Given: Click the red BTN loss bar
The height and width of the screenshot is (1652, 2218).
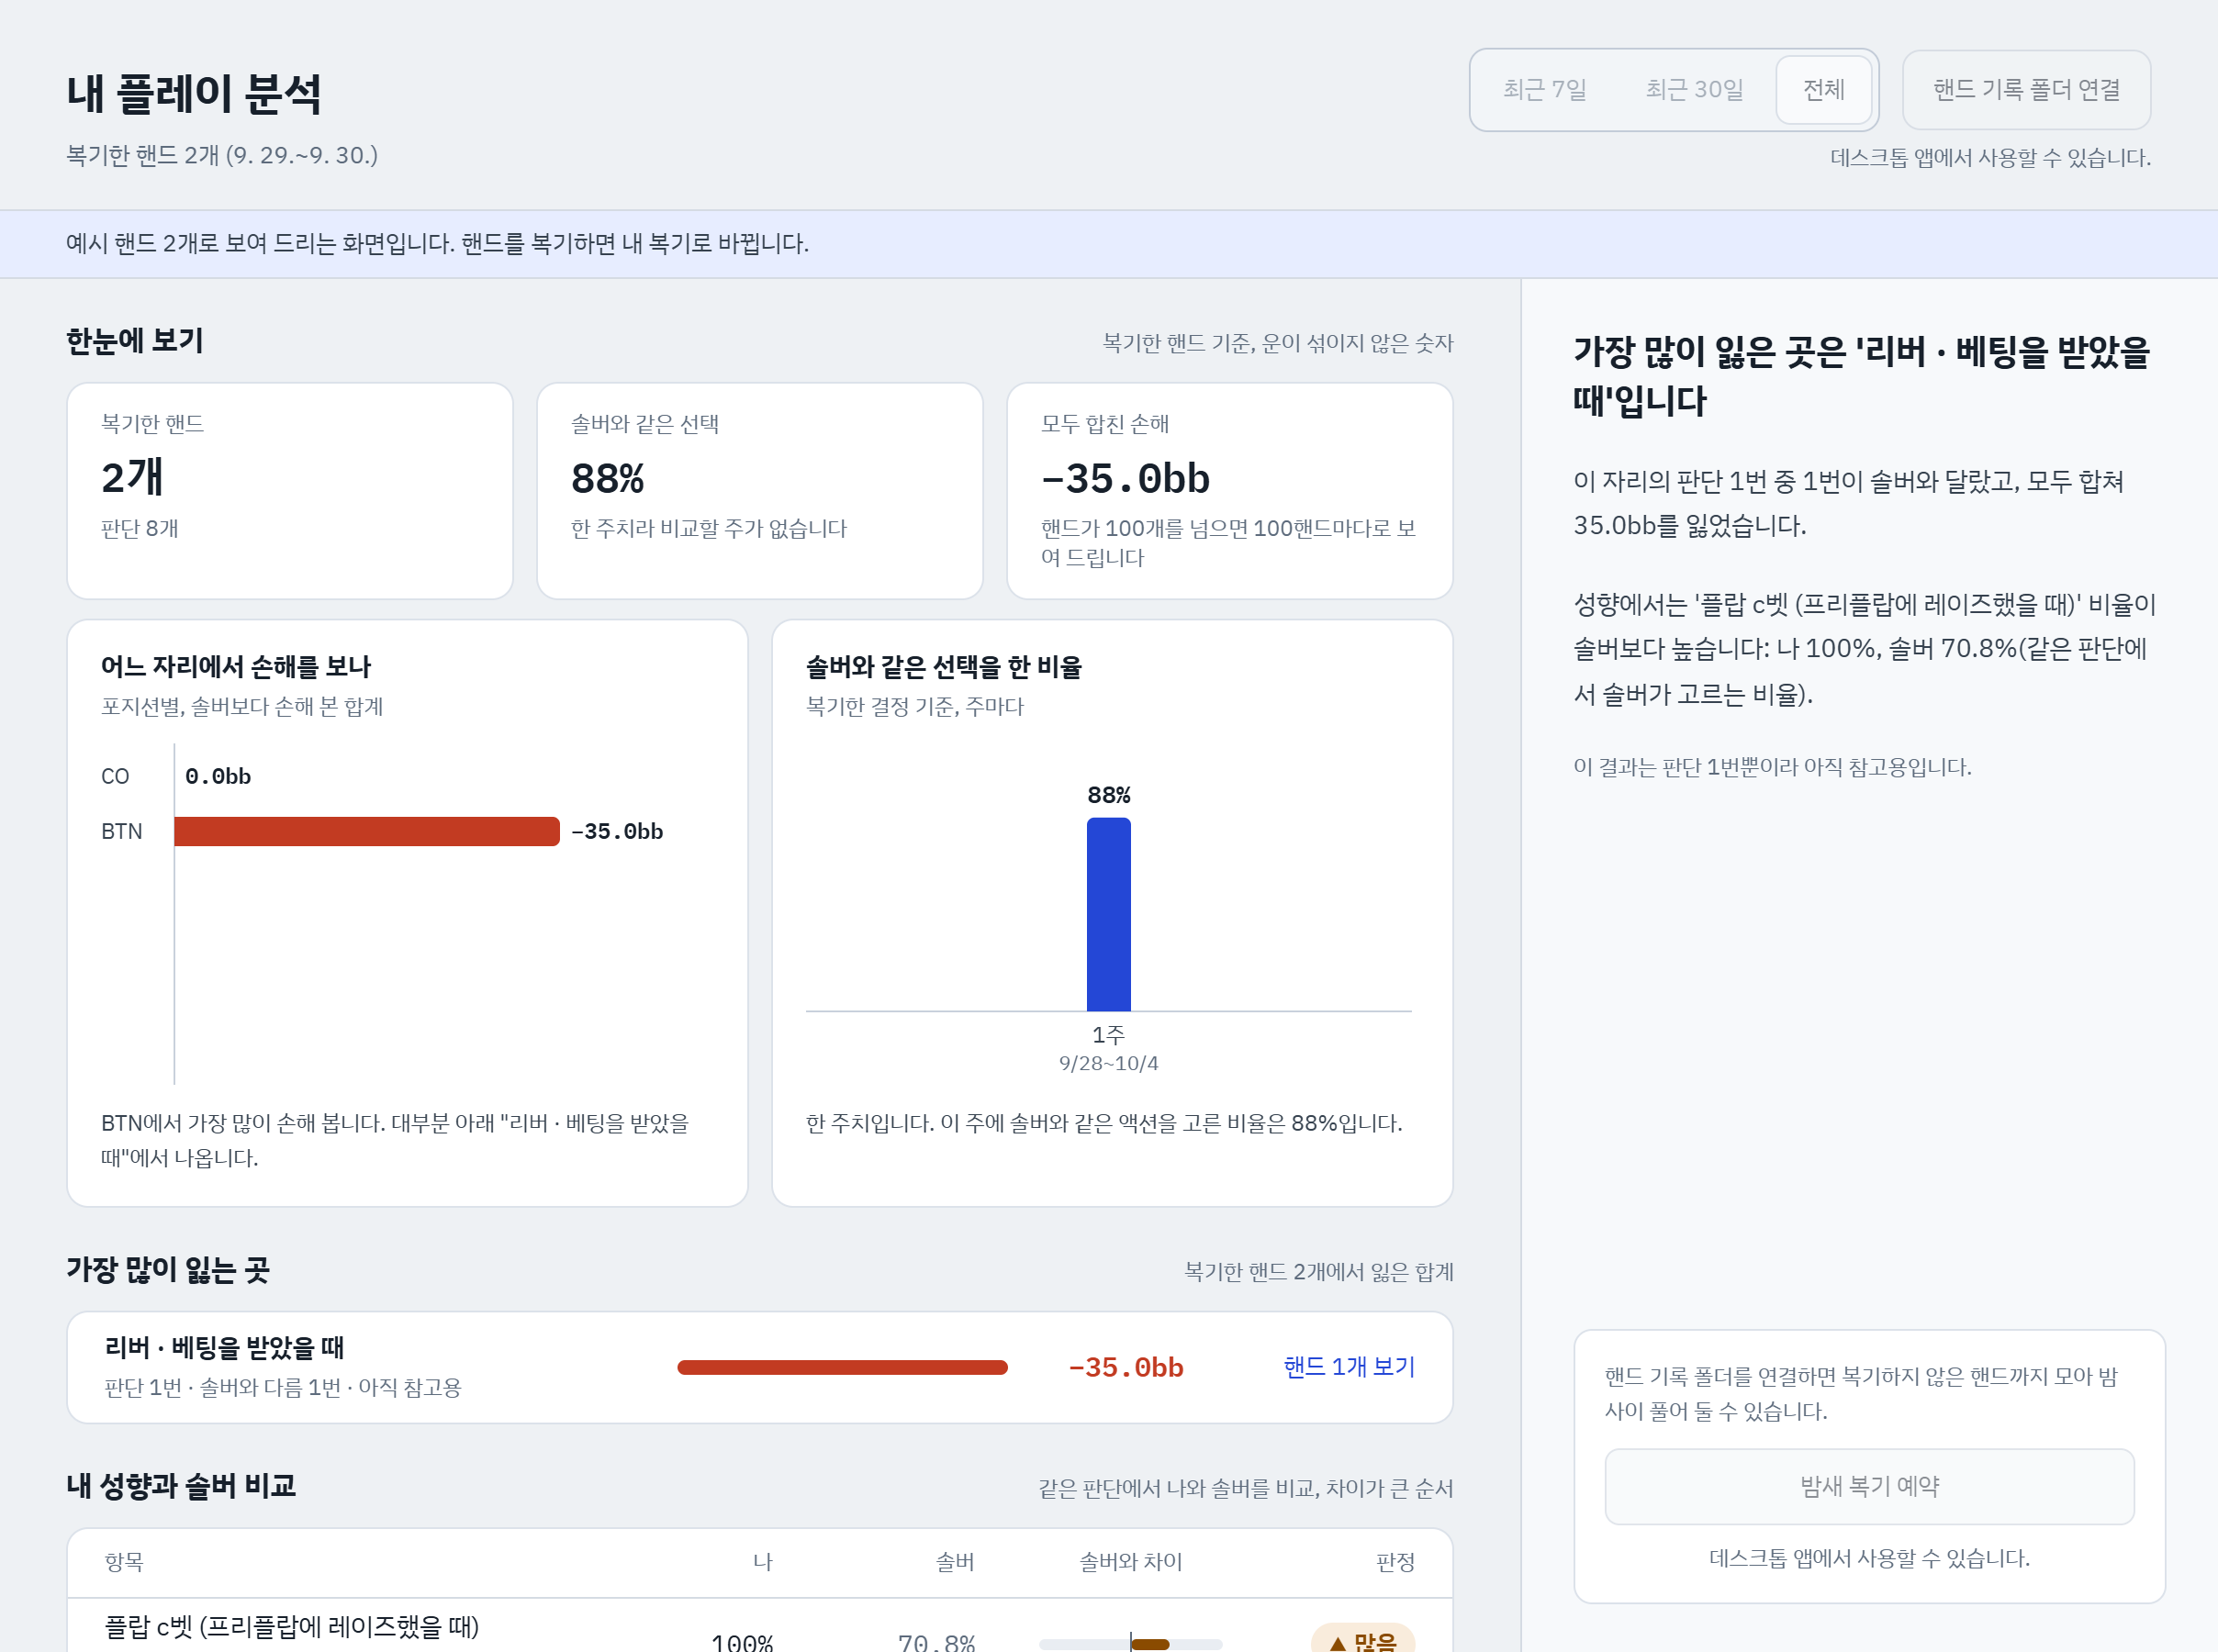Looking at the screenshot, I should point(367,831).
